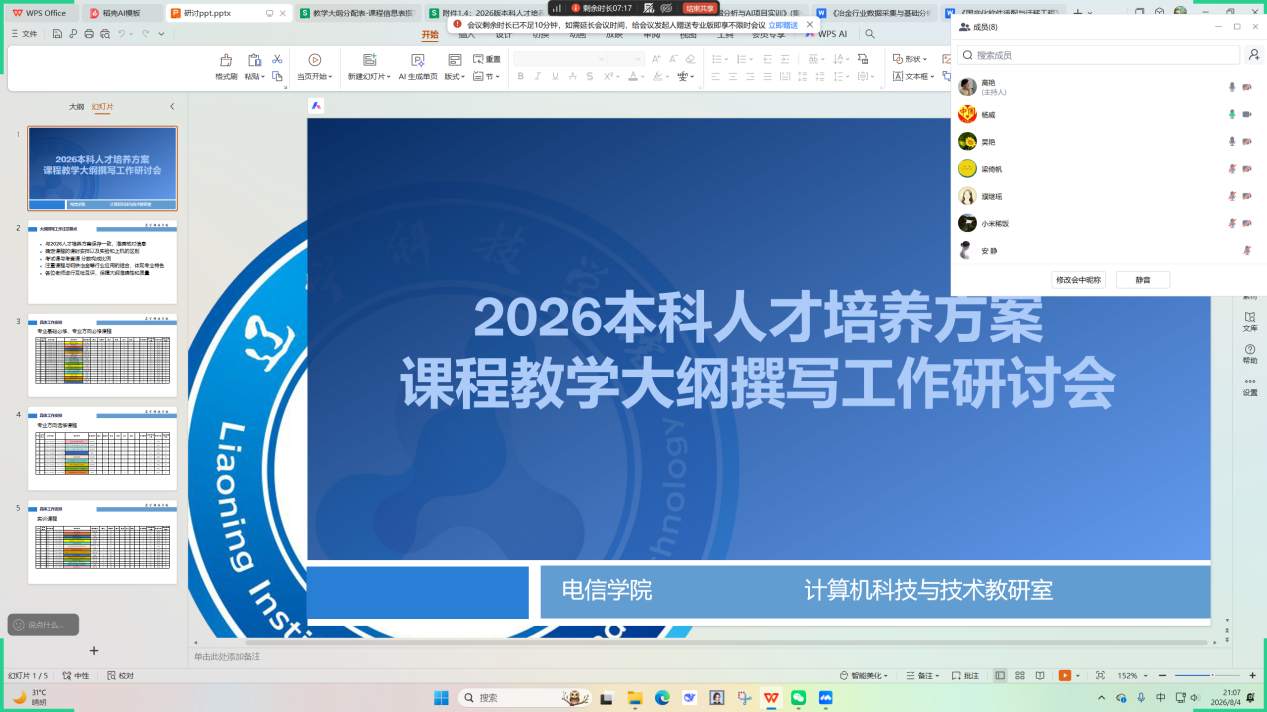The image size is (1267, 712).
Task: Toggle 杨威's green microphone icon
Action: (x=1232, y=114)
